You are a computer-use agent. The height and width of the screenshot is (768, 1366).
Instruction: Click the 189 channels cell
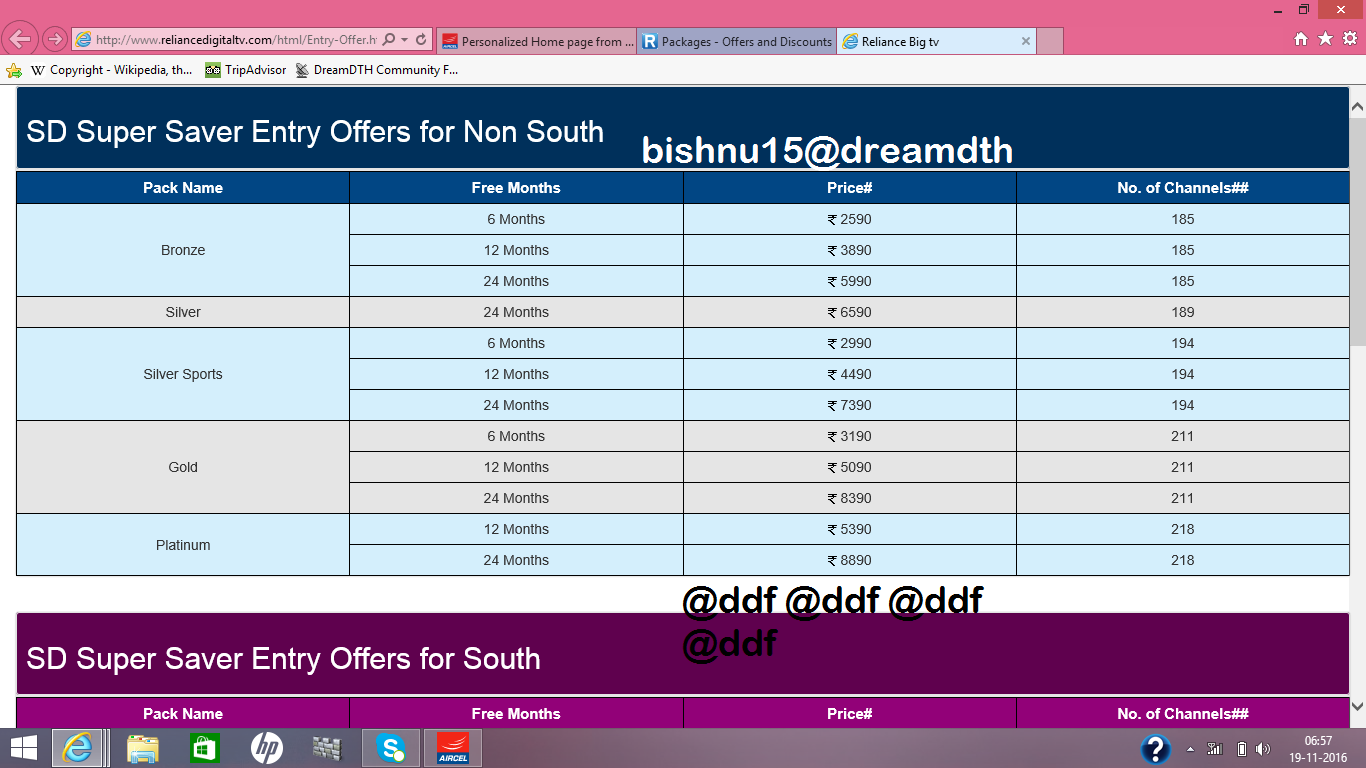1183,312
